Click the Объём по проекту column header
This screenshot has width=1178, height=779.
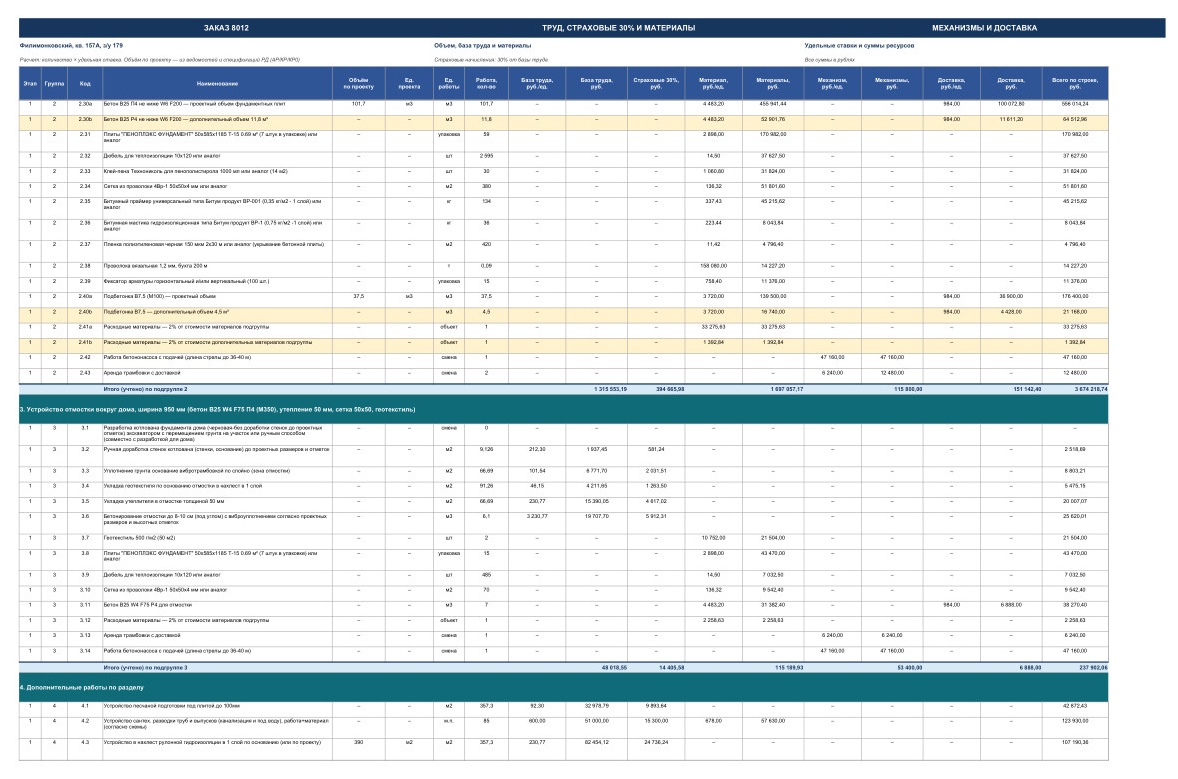tap(358, 83)
